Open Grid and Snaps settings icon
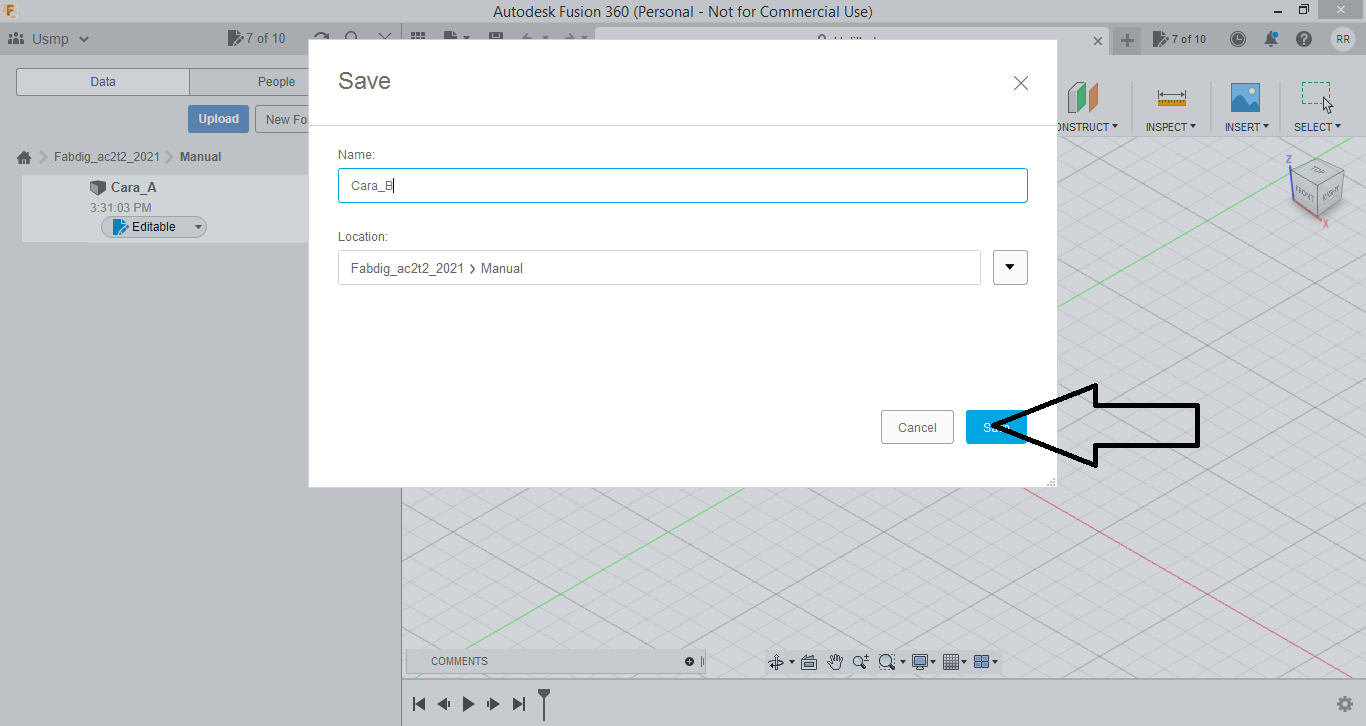Image resolution: width=1366 pixels, height=726 pixels. [x=951, y=662]
